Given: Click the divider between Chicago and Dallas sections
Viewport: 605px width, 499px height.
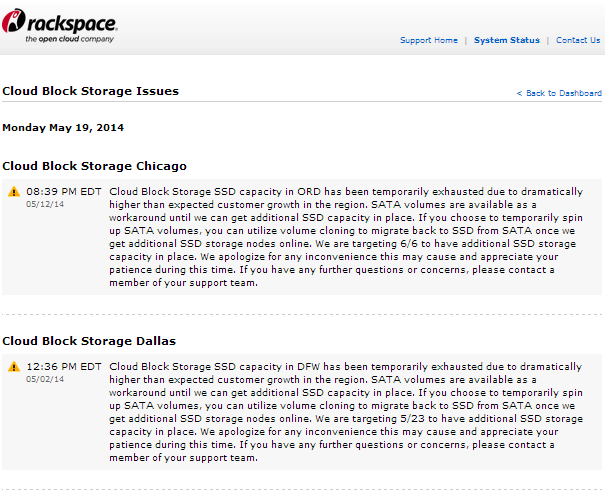Looking at the screenshot, I should pyautogui.click(x=302, y=314).
